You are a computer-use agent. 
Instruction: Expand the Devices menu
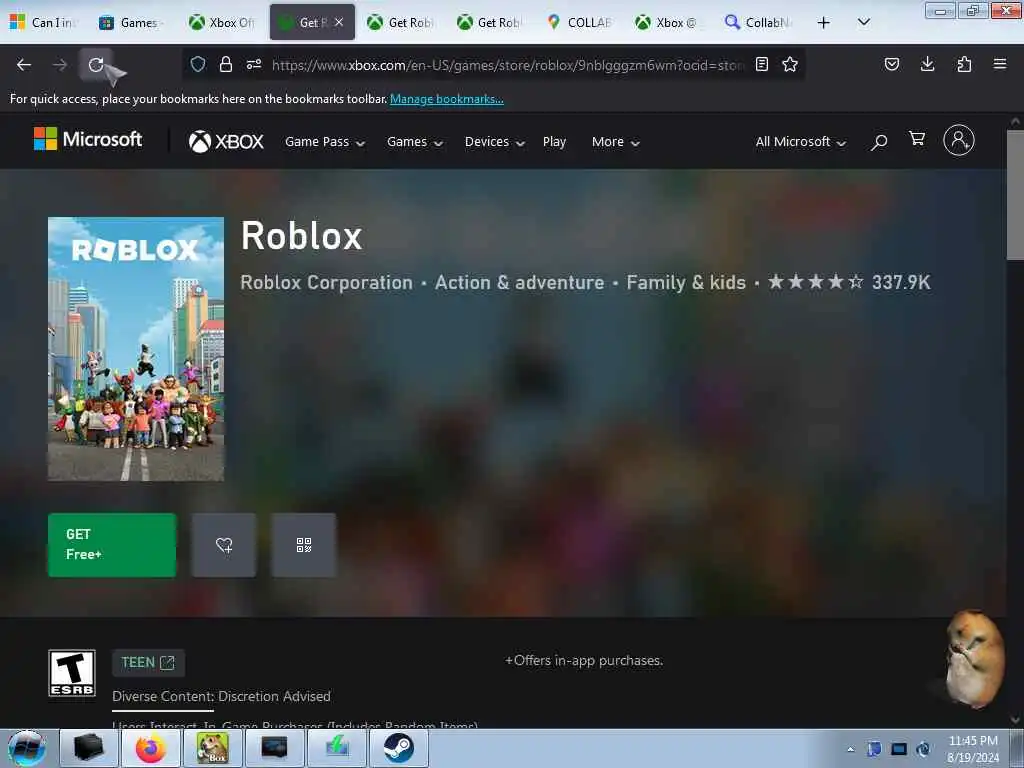[494, 142]
